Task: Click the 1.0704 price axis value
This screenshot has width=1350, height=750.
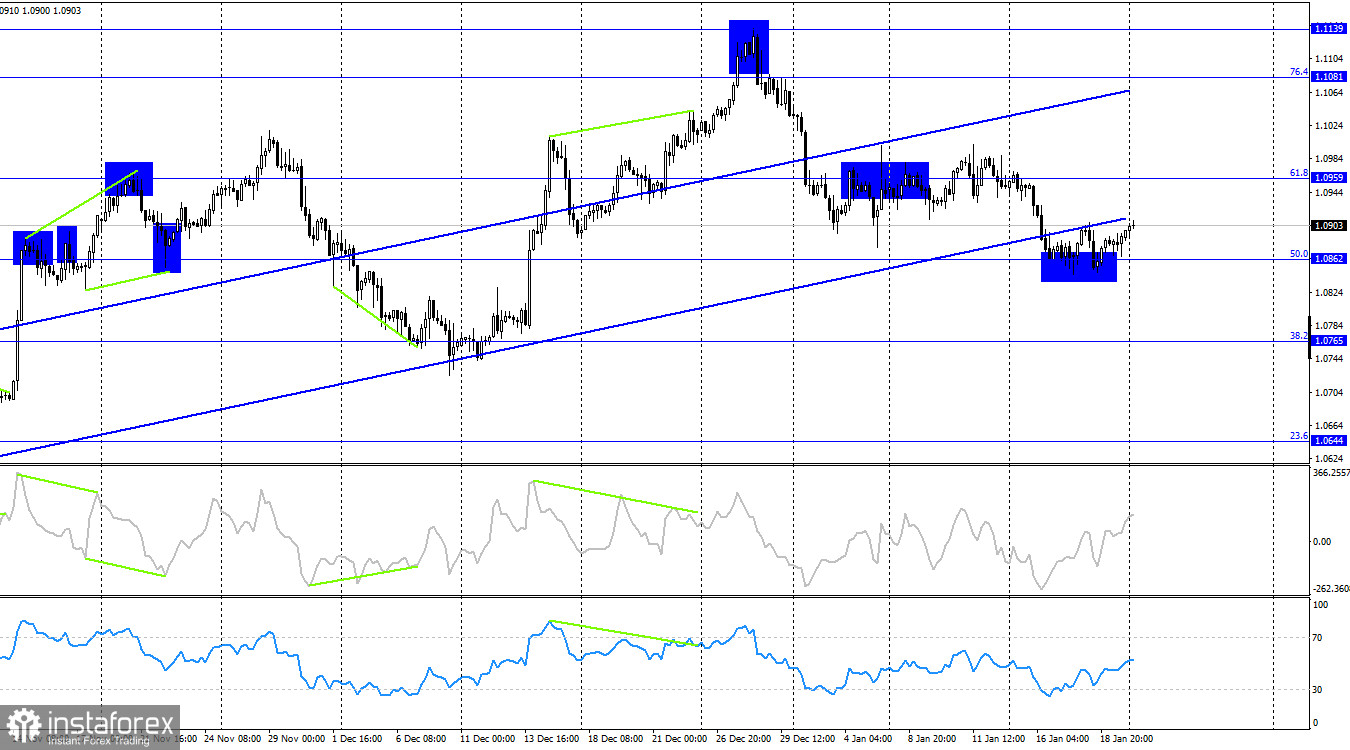Action: pyautogui.click(x=1330, y=392)
